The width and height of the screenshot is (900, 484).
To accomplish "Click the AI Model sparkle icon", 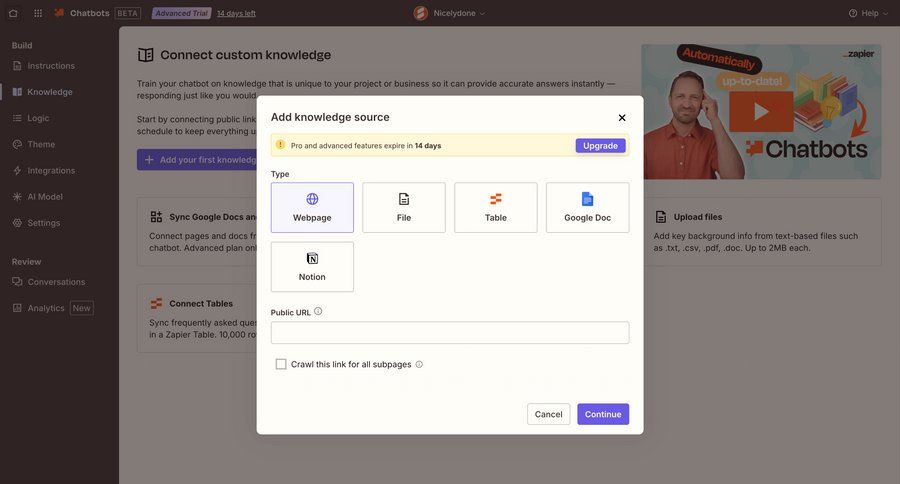I will tap(17, 196).
